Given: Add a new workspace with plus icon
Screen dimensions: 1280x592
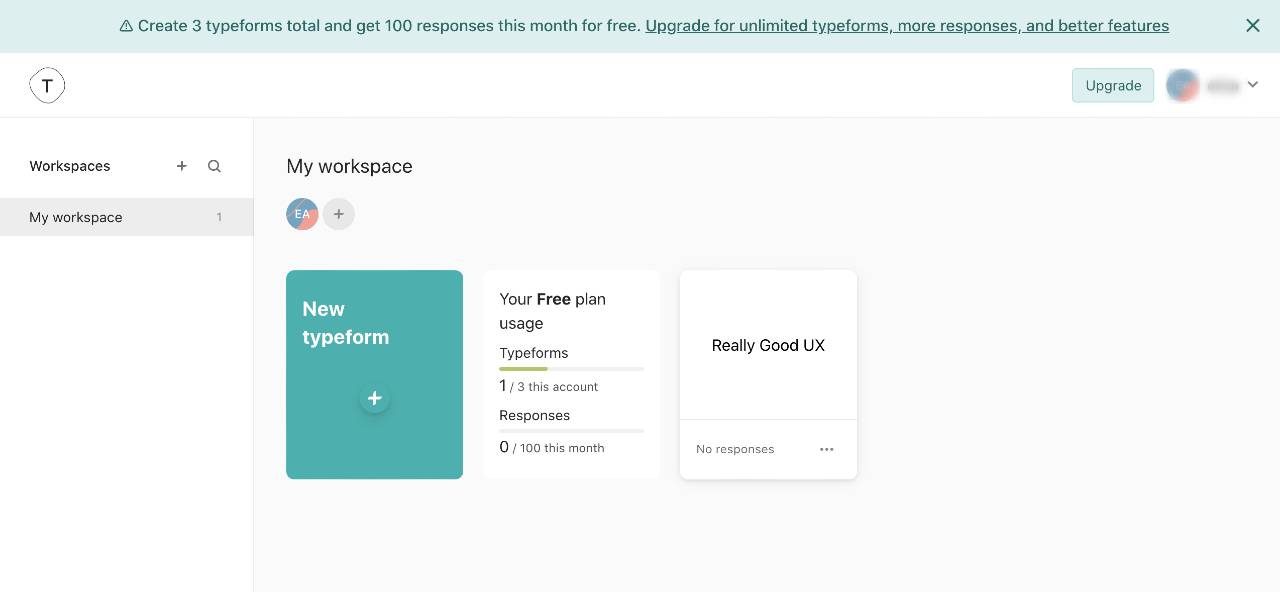Looking at the screenshot, I should click(182, 166).
